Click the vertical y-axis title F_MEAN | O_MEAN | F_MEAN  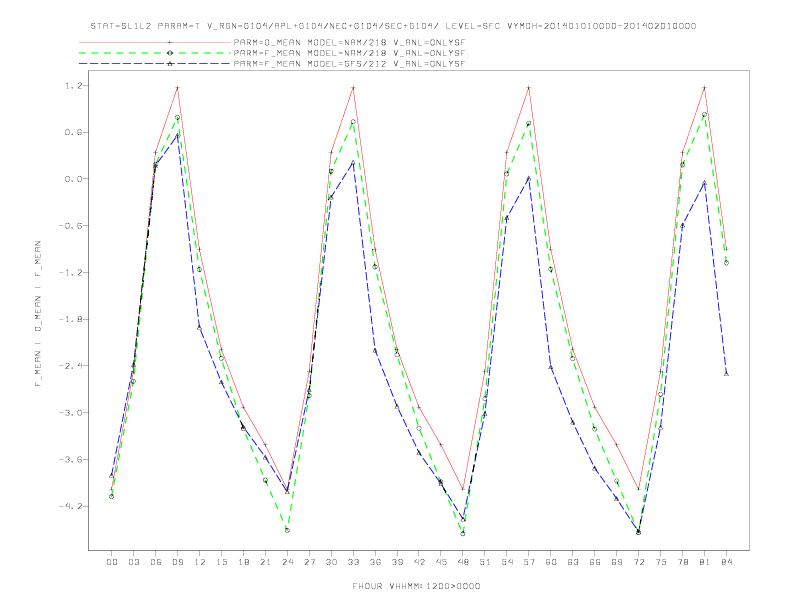pyautogui.click(x=38, y=314)
